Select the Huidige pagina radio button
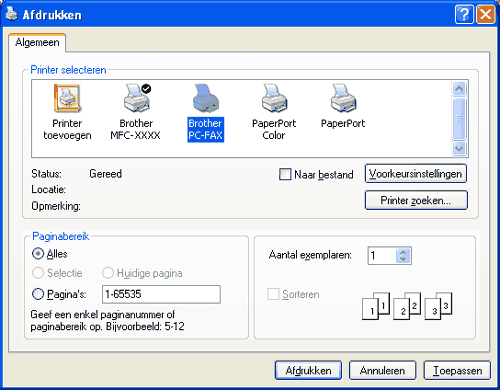Viewport: 500px width, 390px height. point(108,273)
